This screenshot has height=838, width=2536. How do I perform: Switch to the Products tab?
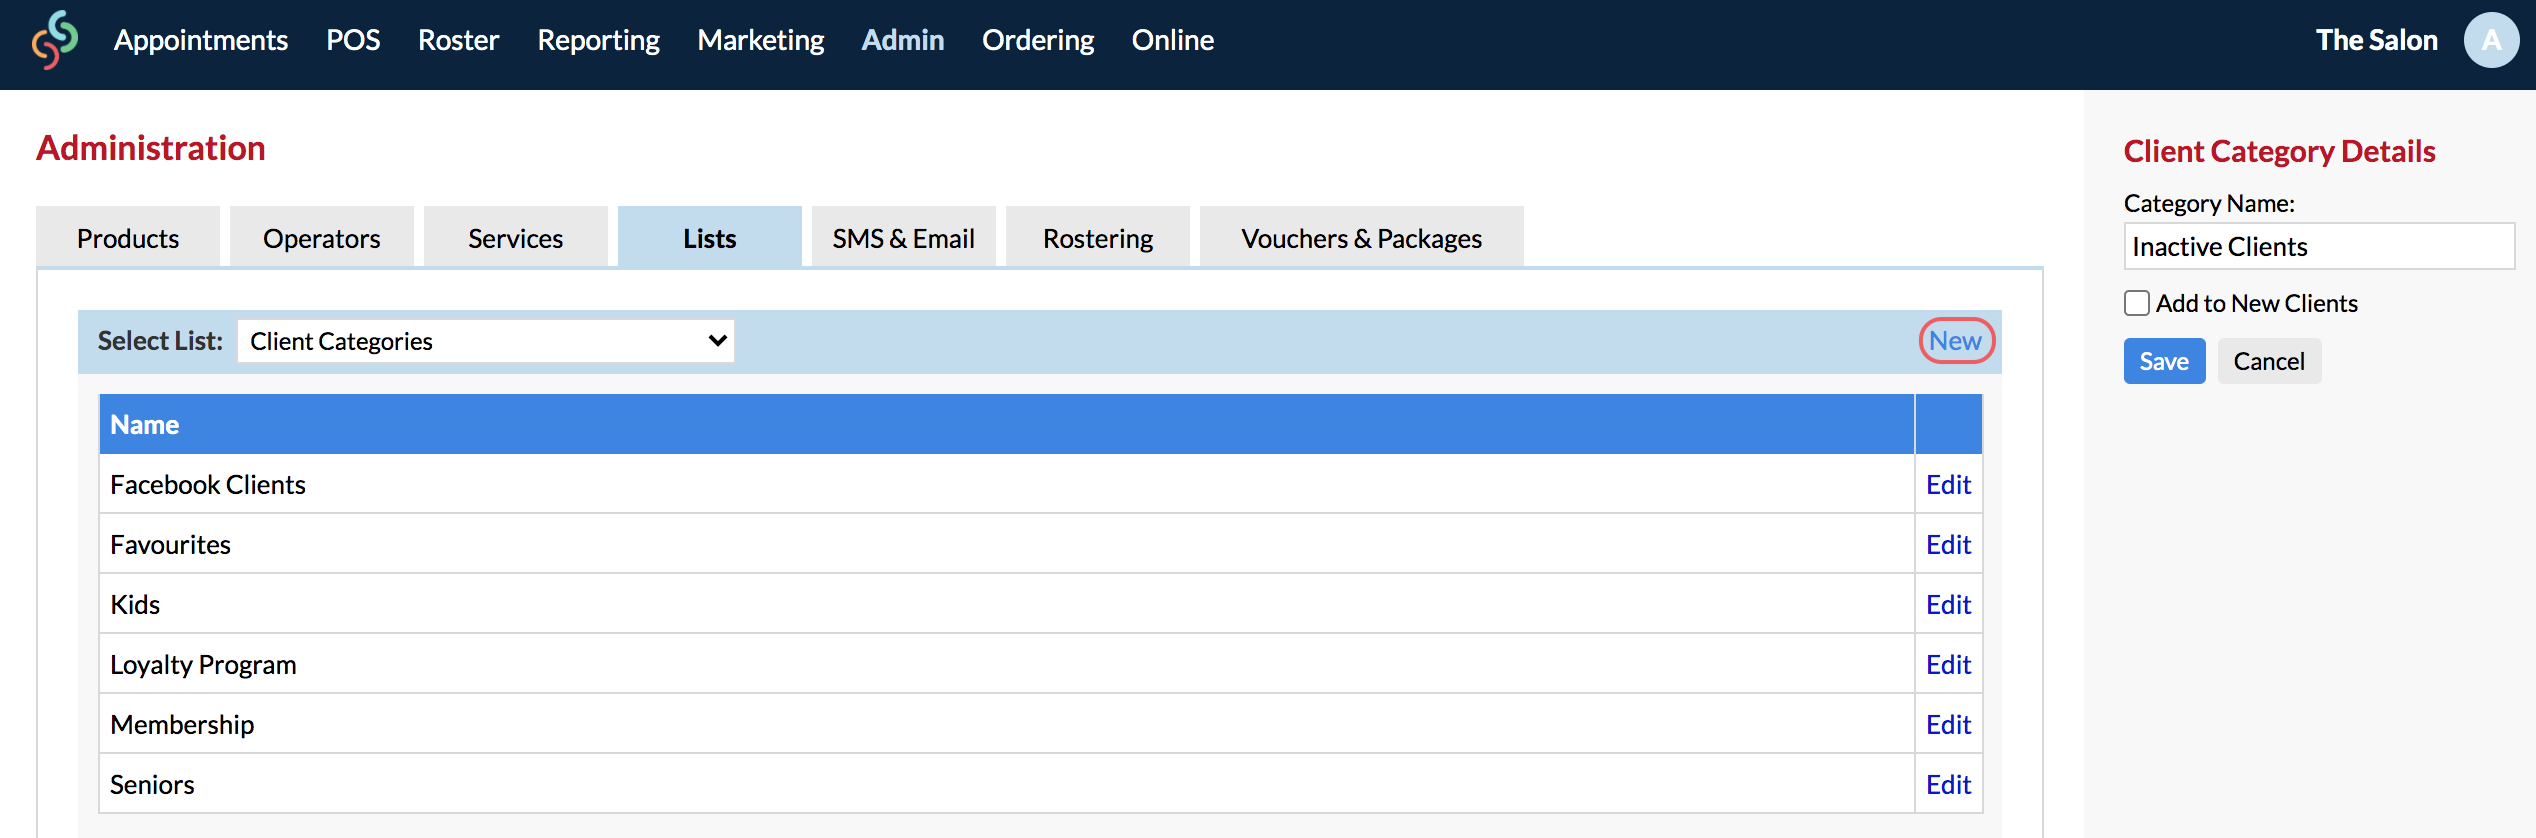coord(128,237)
